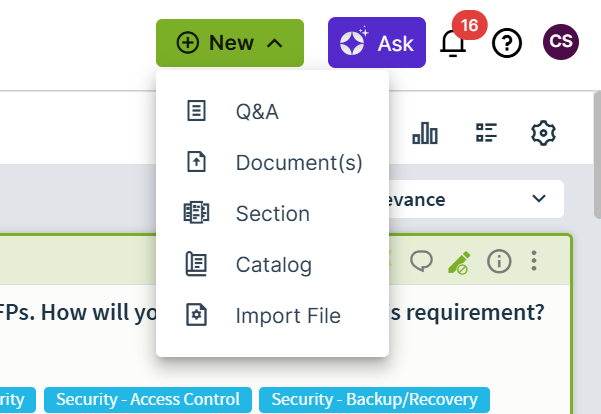601x414 pixels.
Task: Click the Security - Backup/Recovery tag
Action: coord(374,399)
